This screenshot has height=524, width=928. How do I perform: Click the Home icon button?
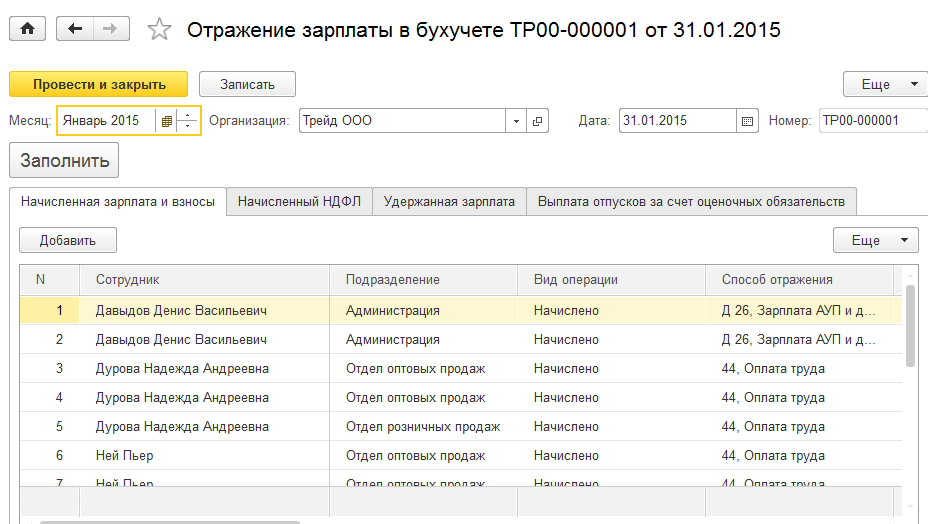pyautogui.click(x=27, y=29)
